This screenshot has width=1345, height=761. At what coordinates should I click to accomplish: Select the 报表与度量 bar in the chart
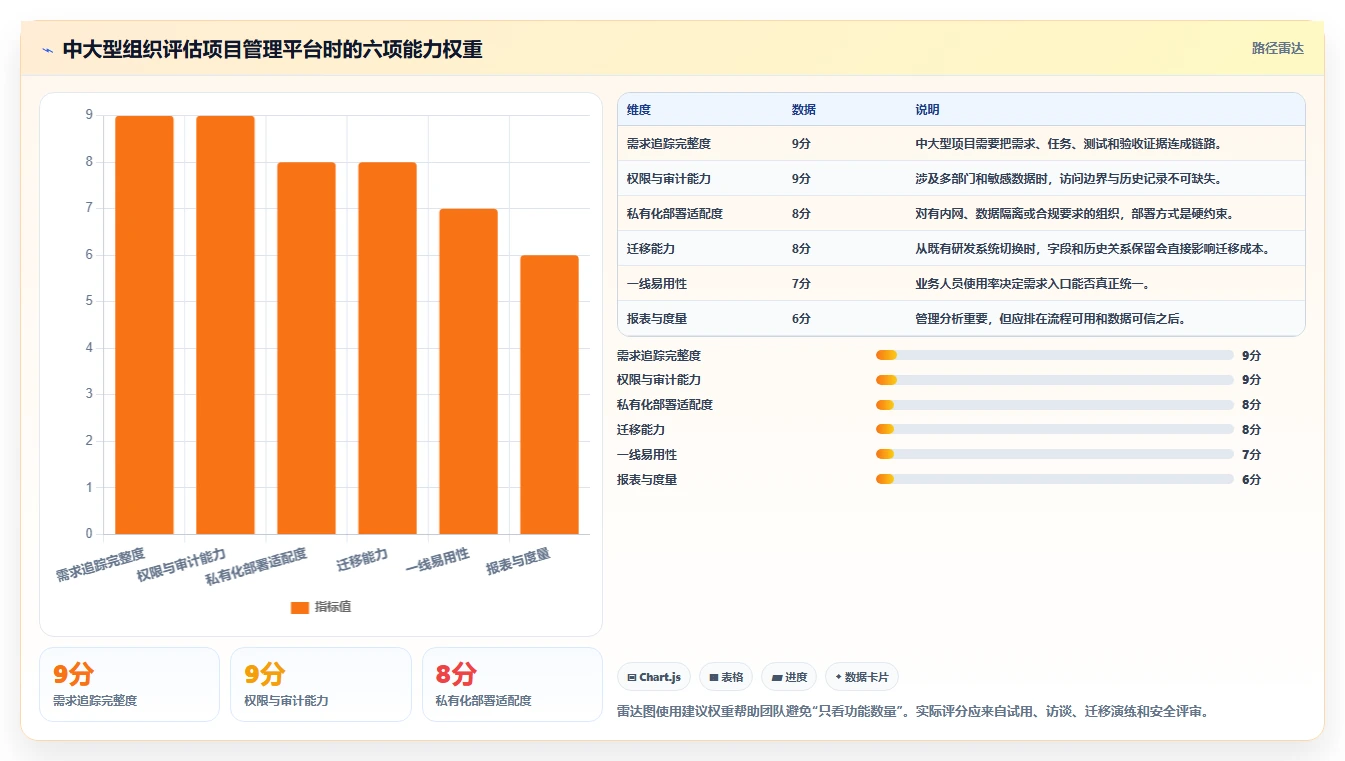pyautogui.click(x=549, y=395)
